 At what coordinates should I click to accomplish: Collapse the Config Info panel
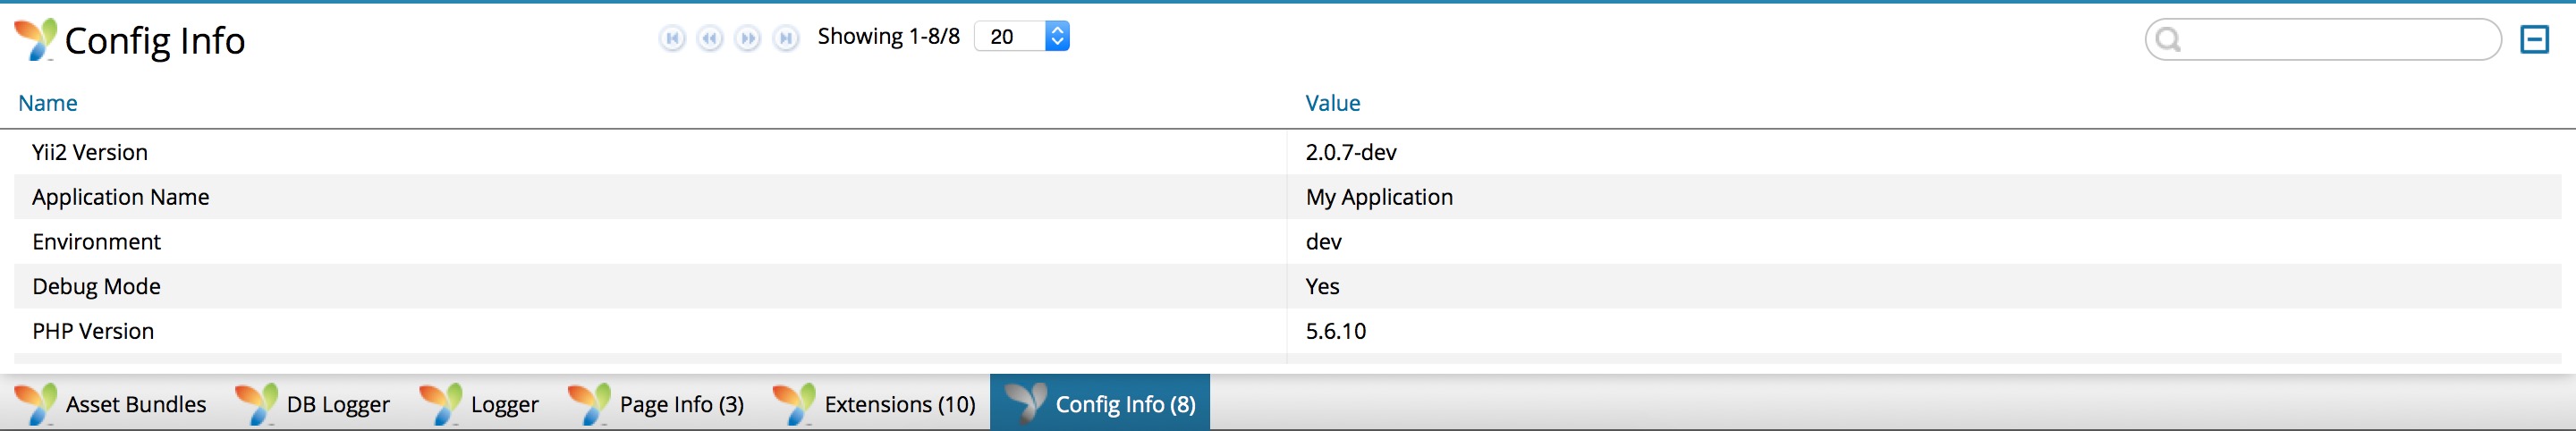point(2534,39)
